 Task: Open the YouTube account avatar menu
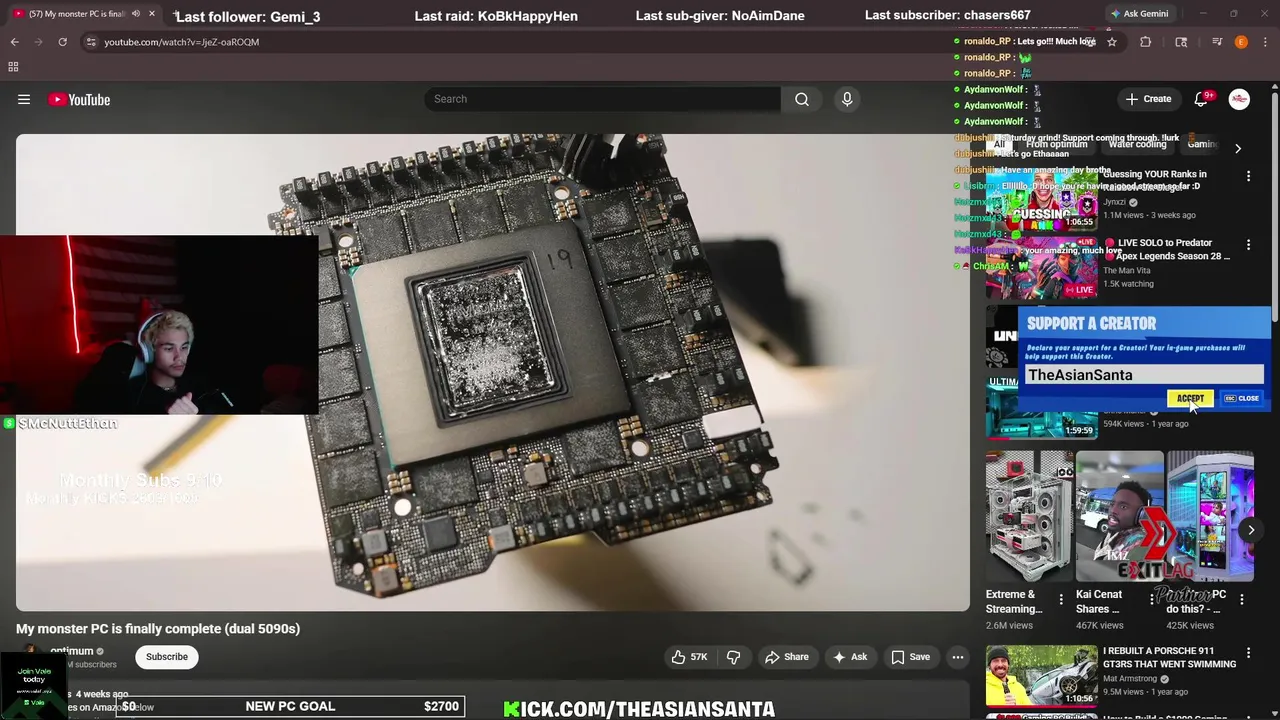pyautogui.click(x=1239, y=99)
